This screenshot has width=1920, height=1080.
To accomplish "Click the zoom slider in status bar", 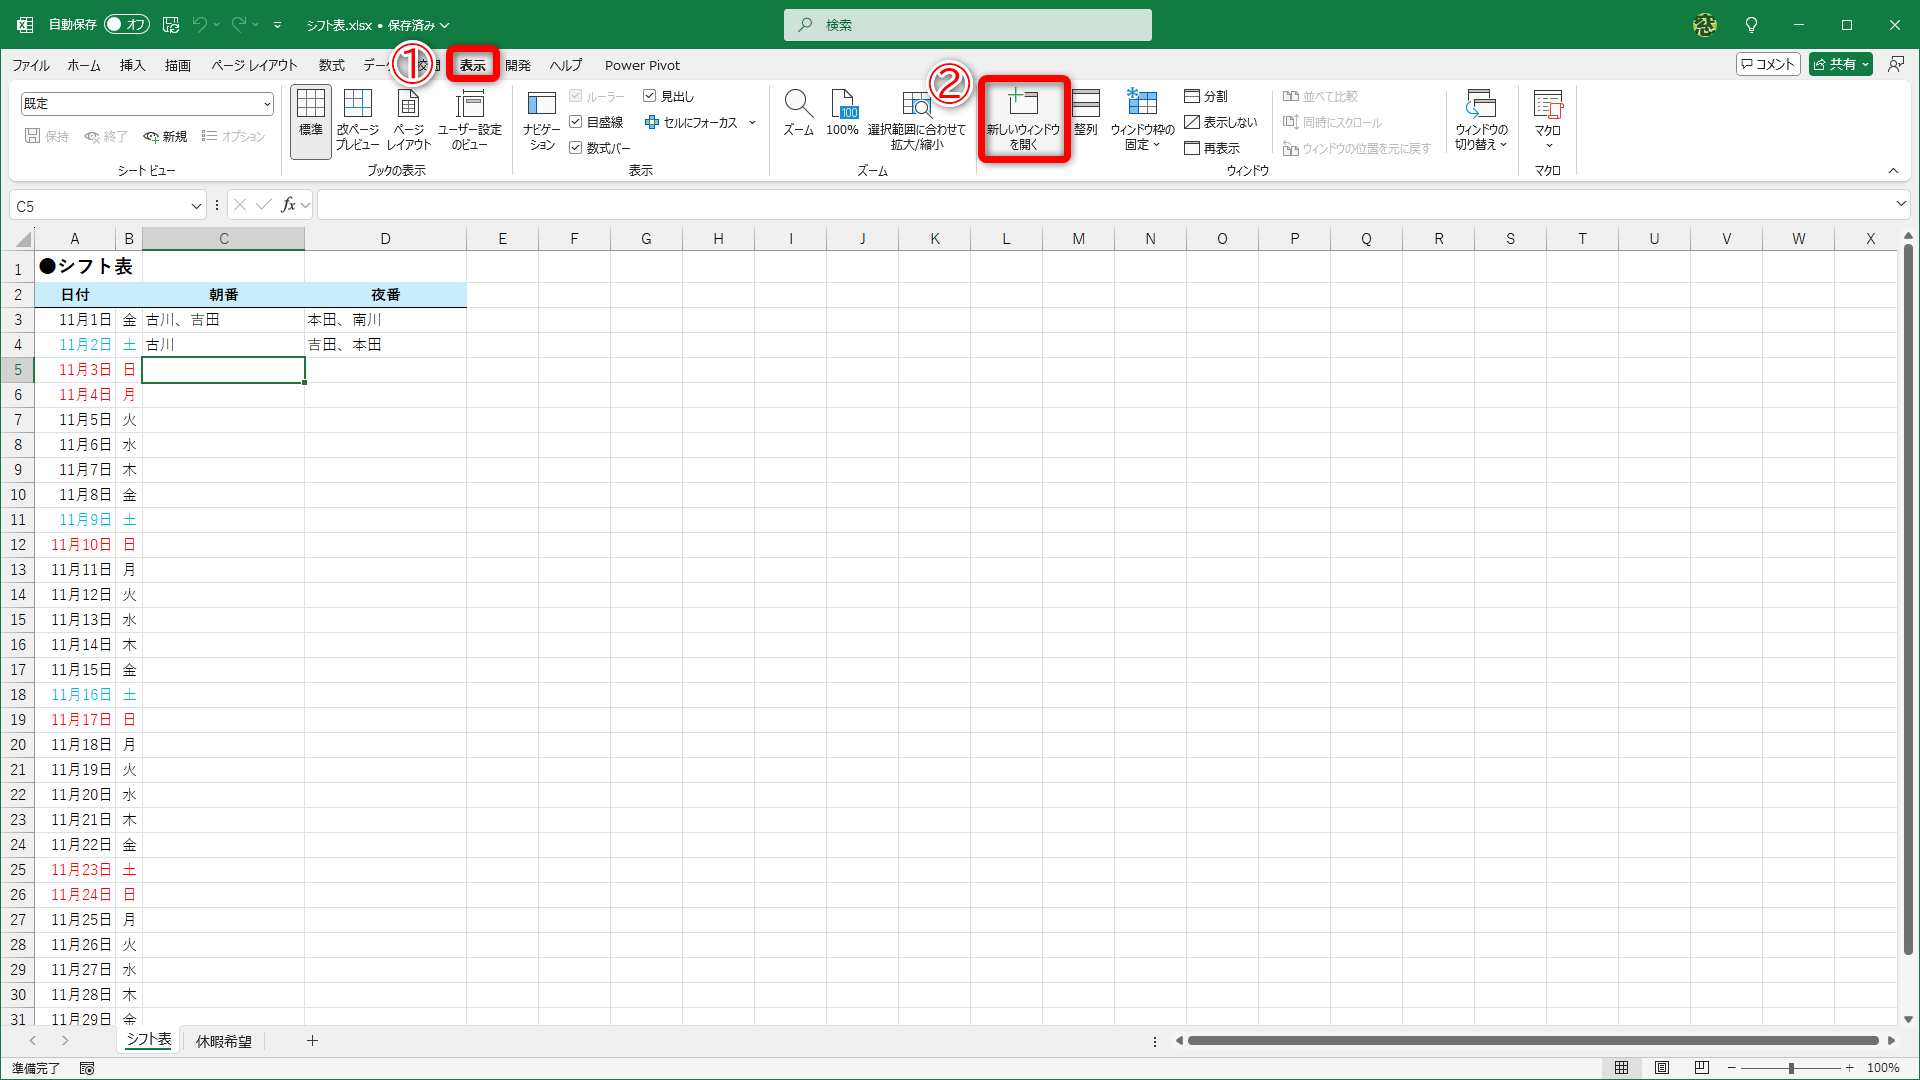I will 1790,1068.
